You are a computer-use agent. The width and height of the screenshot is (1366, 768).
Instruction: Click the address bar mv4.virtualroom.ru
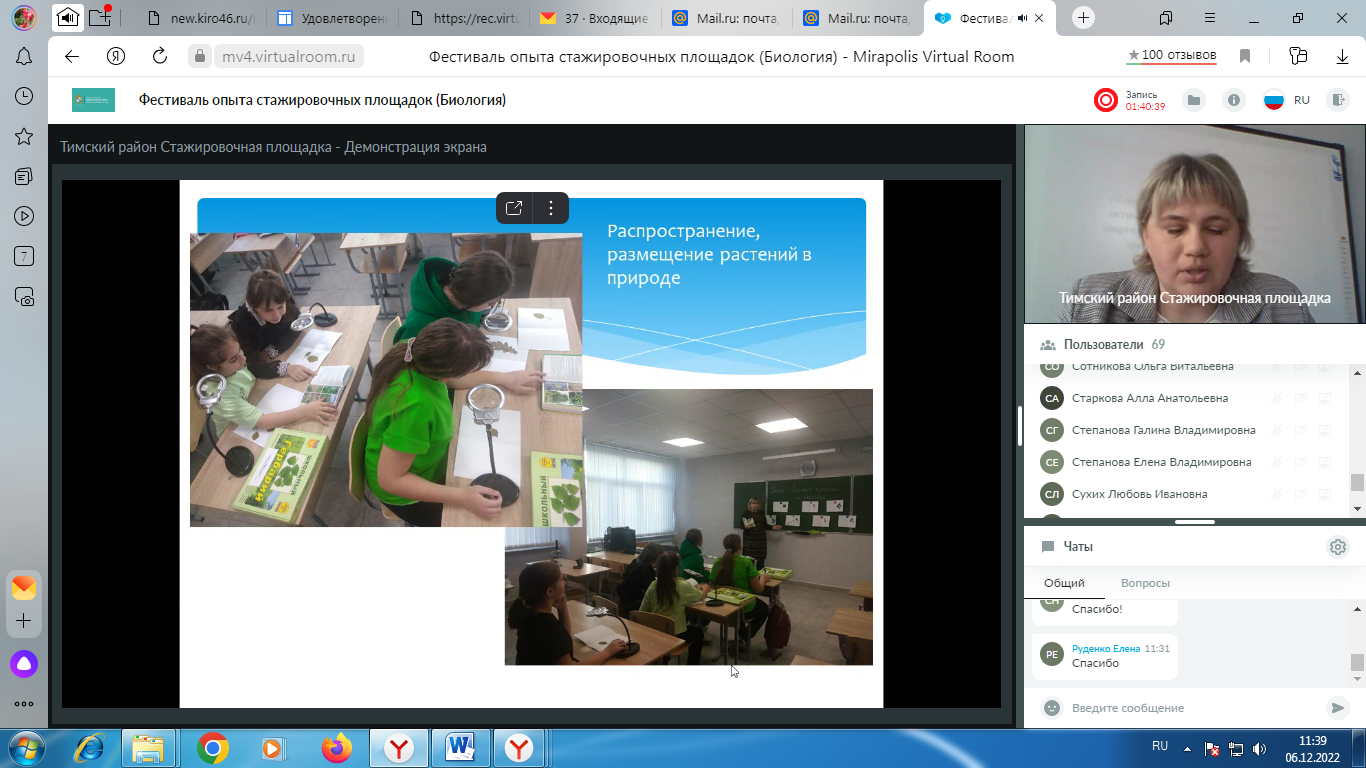click(289, 56)
